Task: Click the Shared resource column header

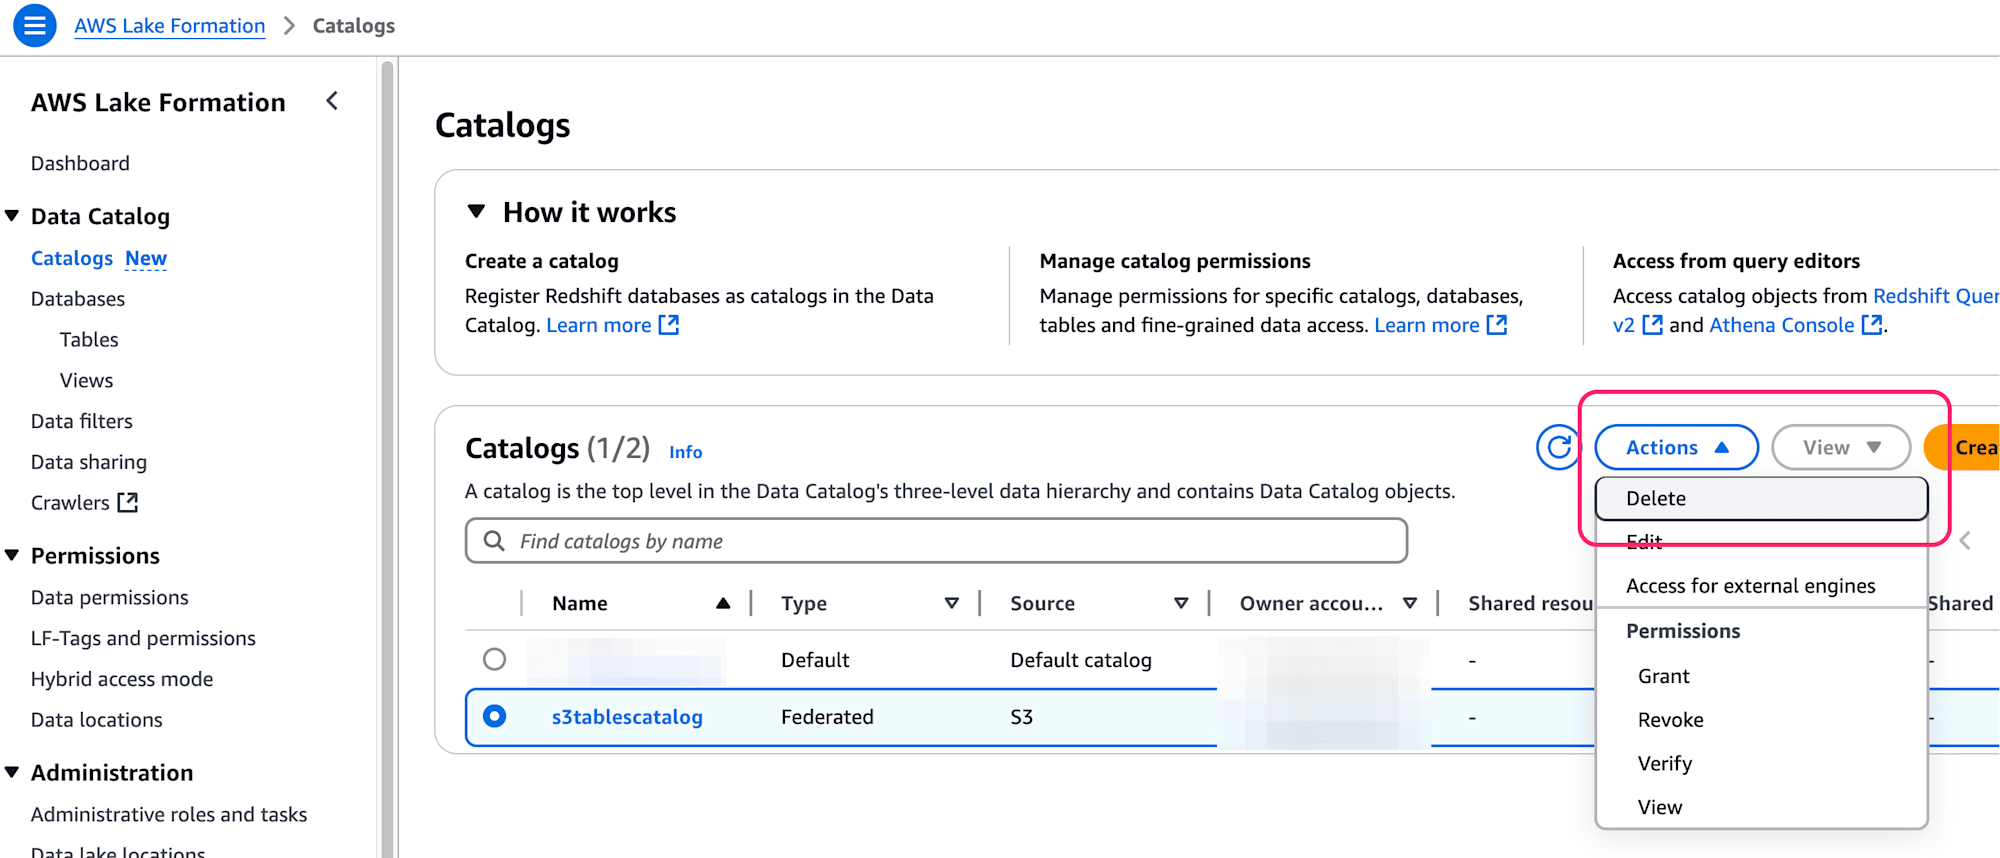Action: tap(1530, 603)
